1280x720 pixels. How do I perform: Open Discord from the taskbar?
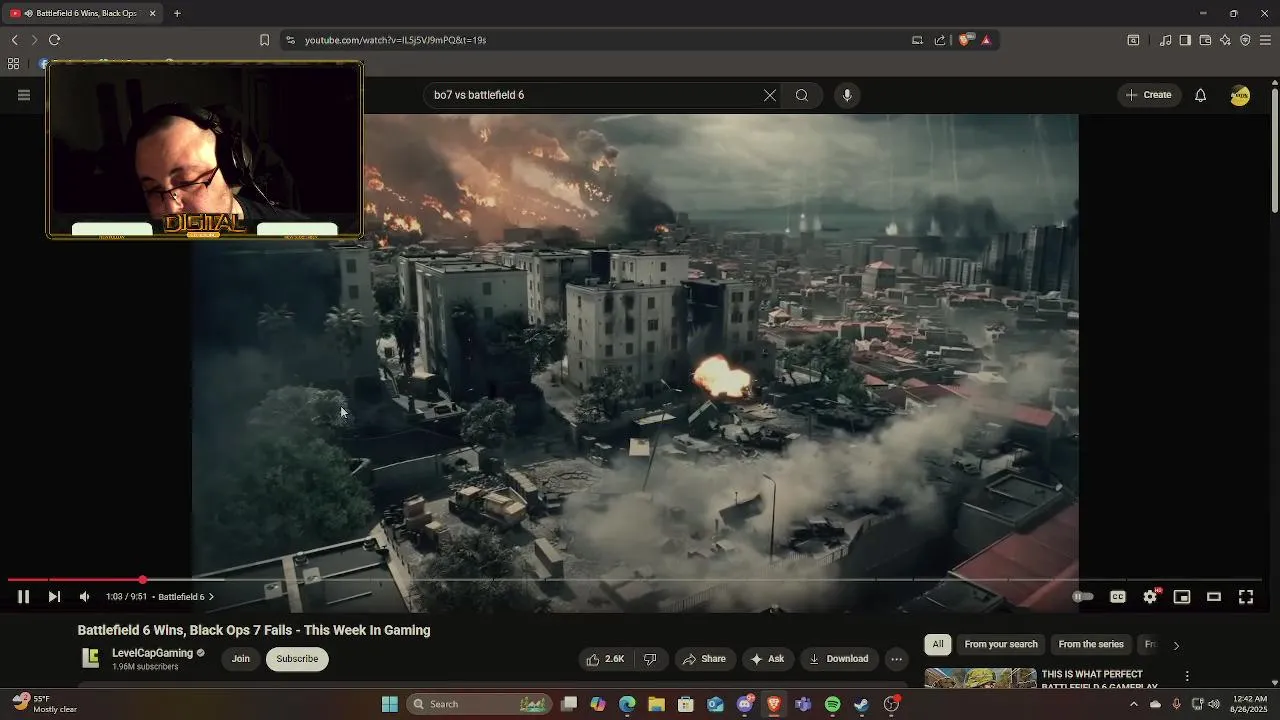coord(745,704)
